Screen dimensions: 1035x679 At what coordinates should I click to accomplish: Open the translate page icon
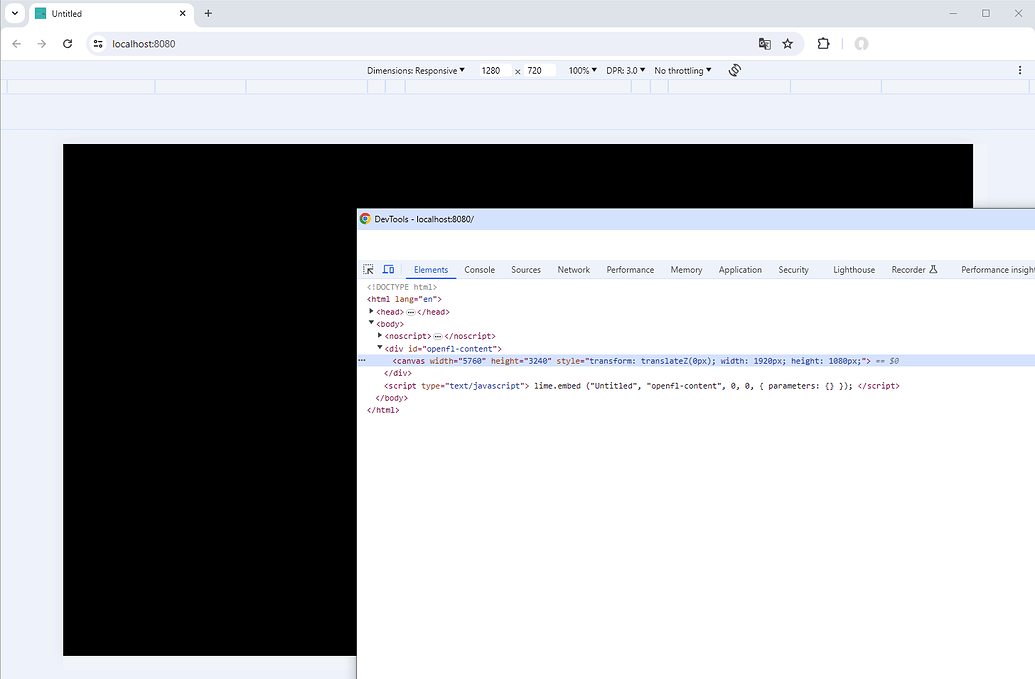click(764, 44)
